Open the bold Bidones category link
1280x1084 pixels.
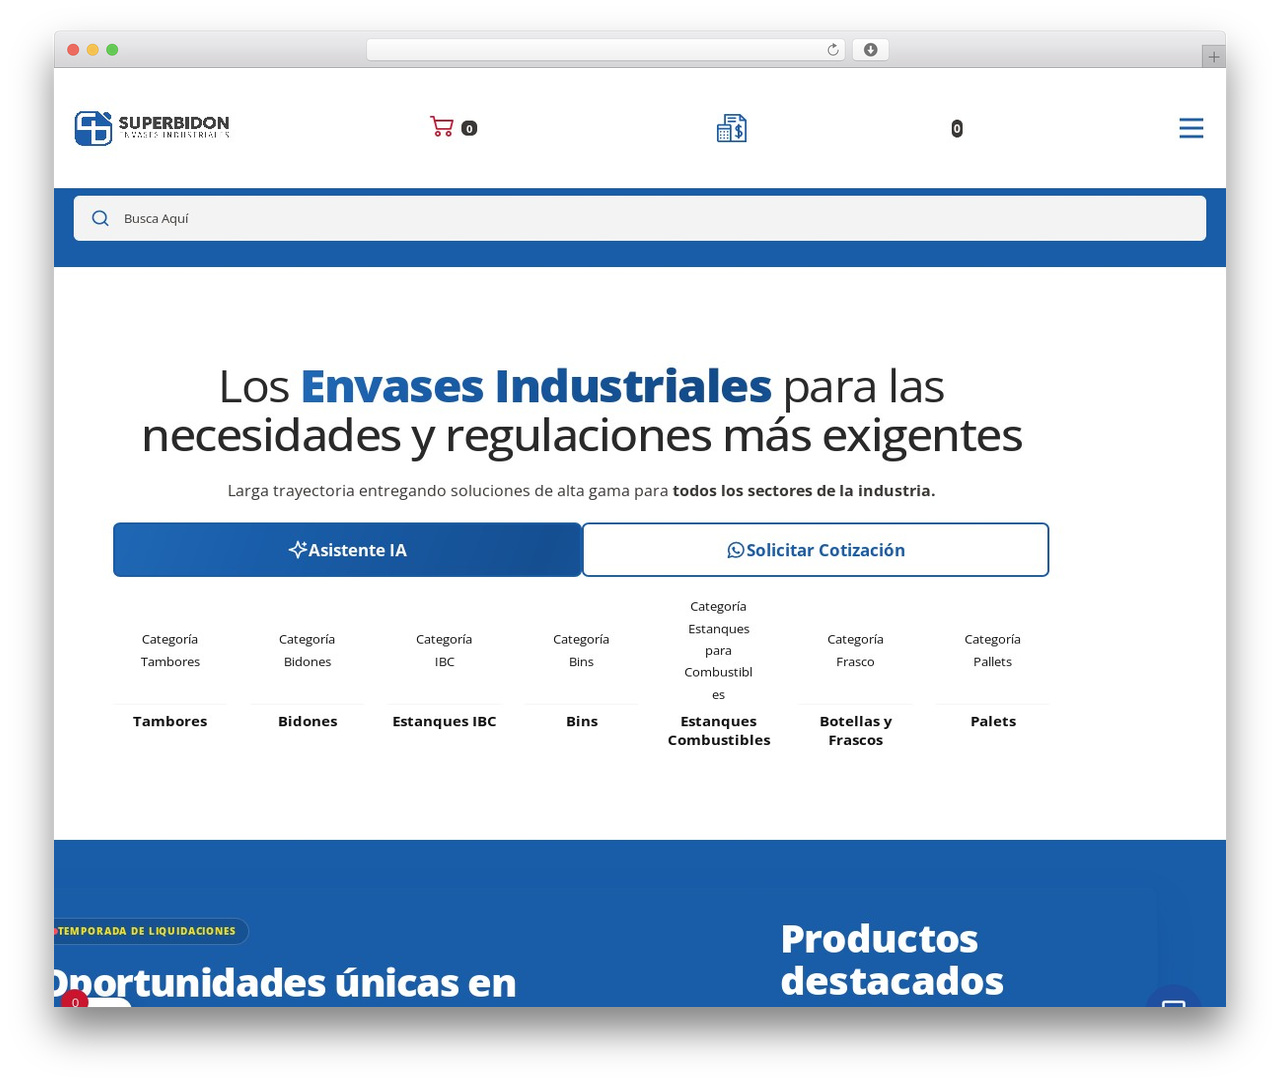[x=307, y=721]
